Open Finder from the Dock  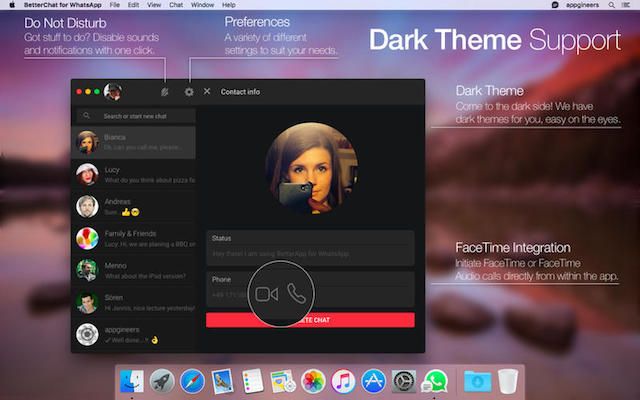point(132,381)
